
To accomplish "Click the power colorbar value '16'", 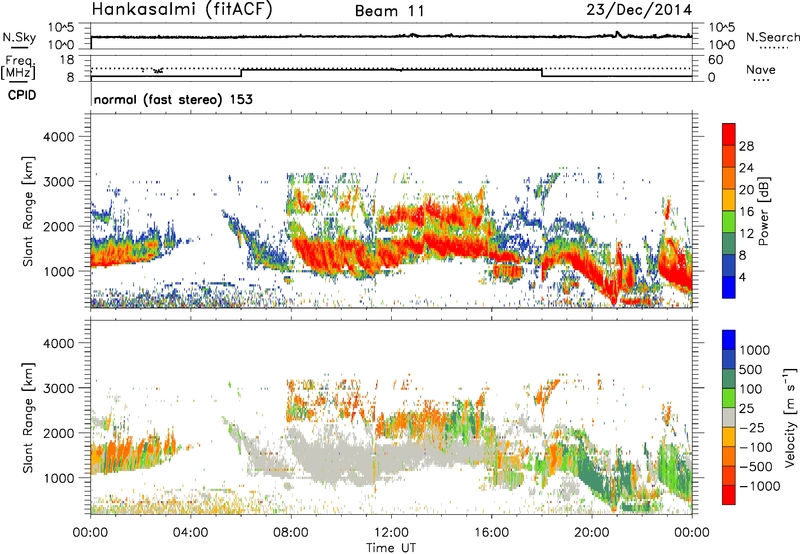I will click(x=746, y=212).
